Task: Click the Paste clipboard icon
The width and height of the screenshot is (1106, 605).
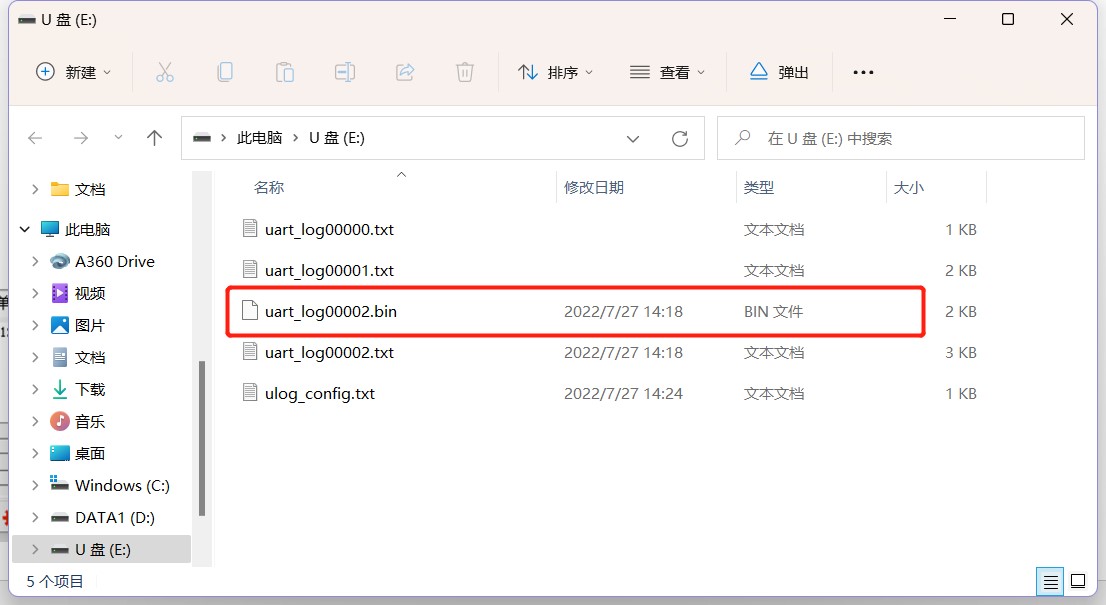Action: click(x=285, y=72)
